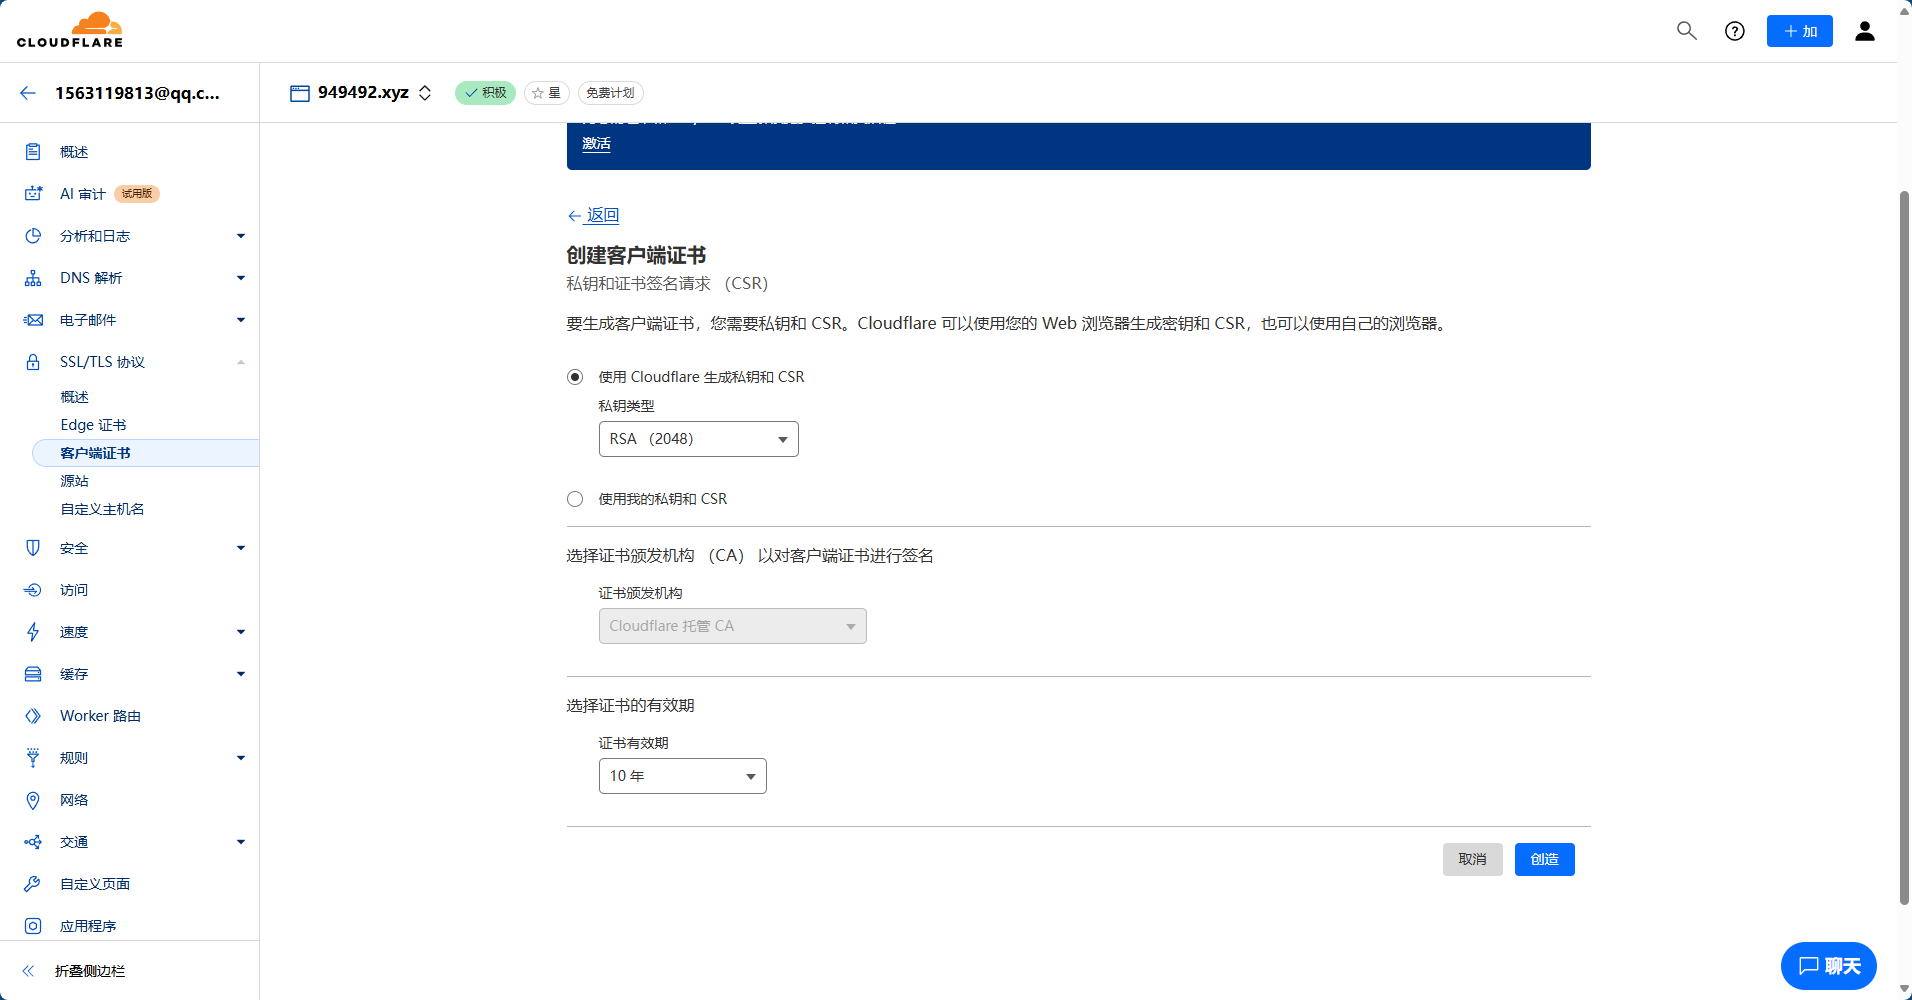Open the help question mark icon
The height and width of the screenshot is (1000, 1912).
1735,31
